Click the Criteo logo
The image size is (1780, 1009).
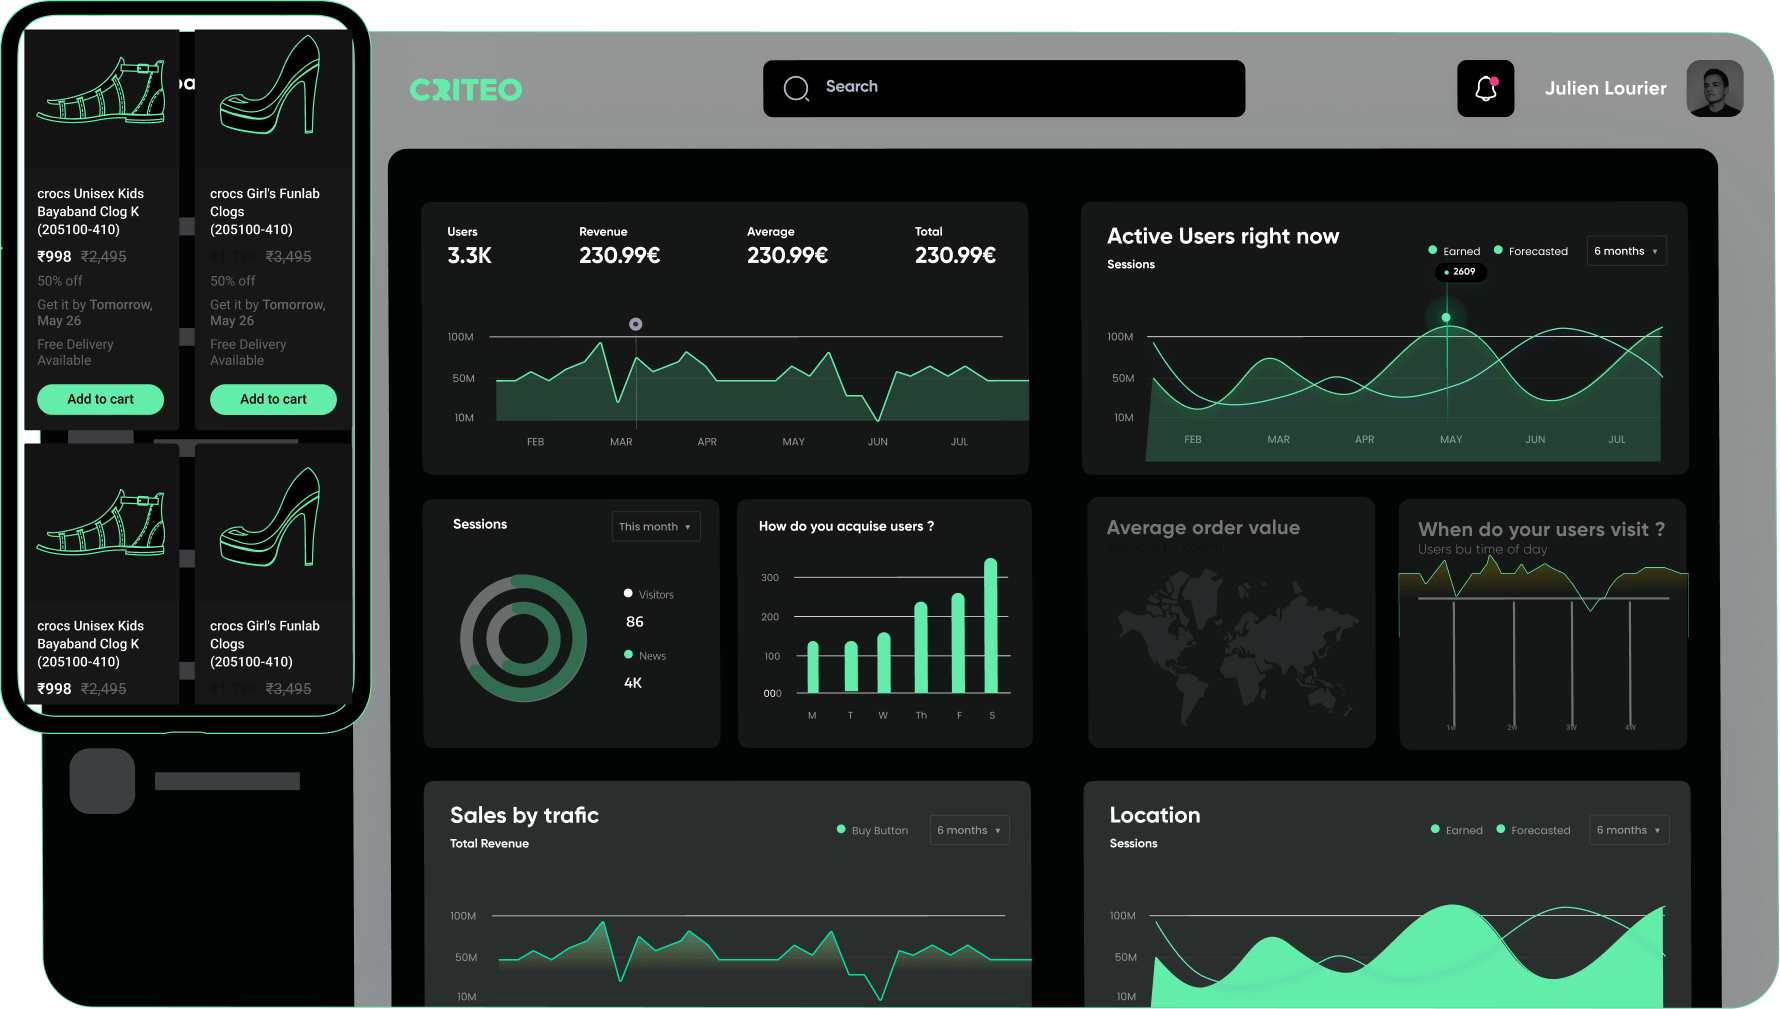coord(466,90)
